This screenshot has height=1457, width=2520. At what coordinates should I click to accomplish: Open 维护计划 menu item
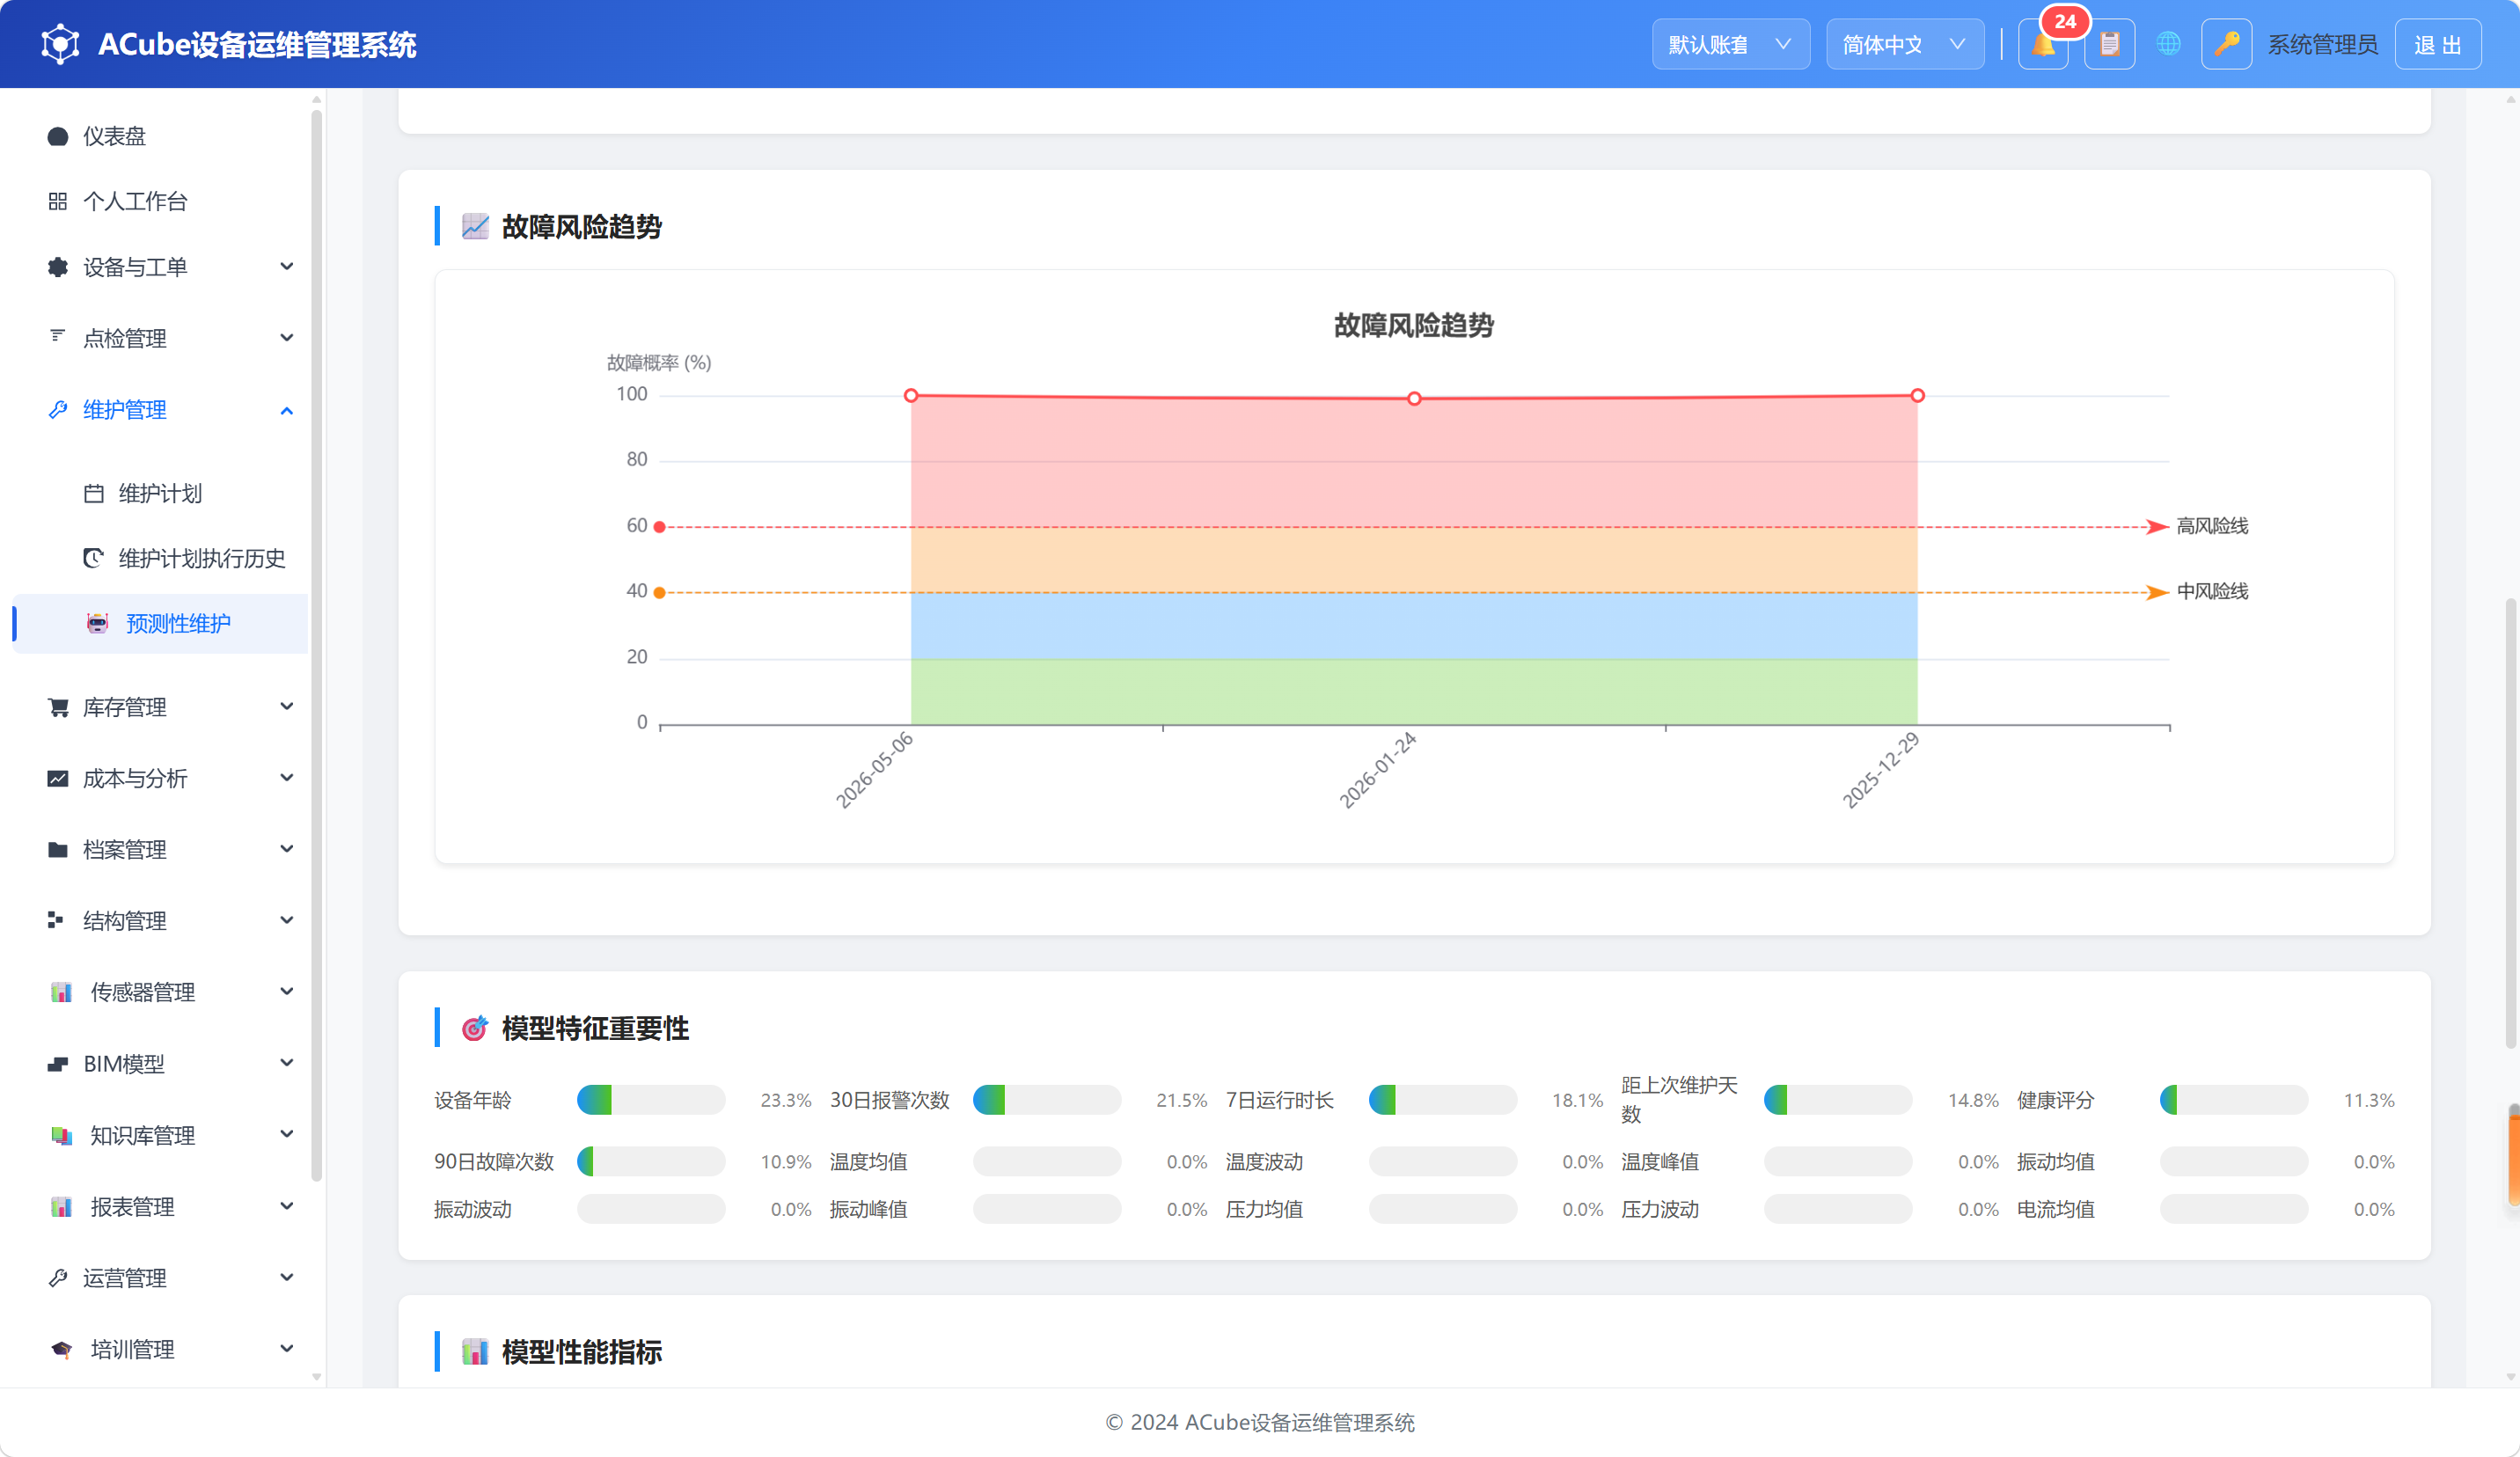pyautogui.click(x=160, y=493)
